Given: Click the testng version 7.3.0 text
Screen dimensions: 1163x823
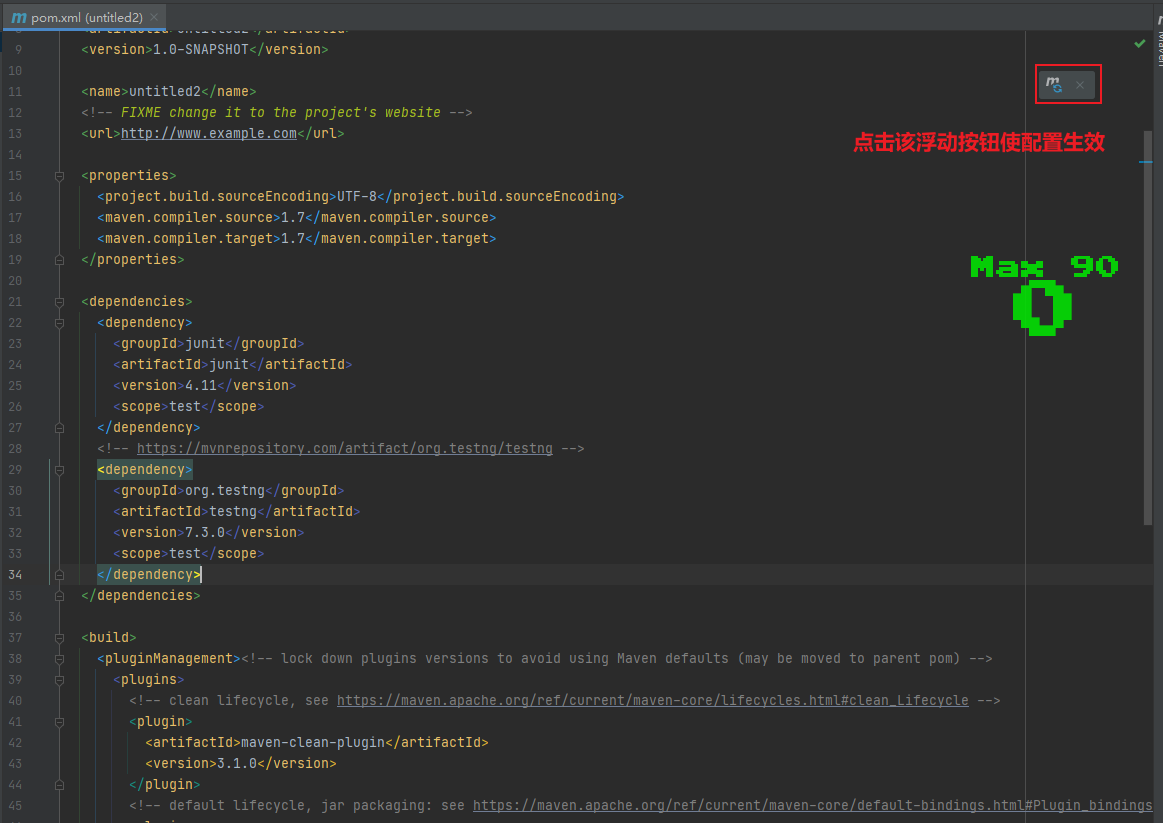Looking at the screenshot, I should pos(205,532).
